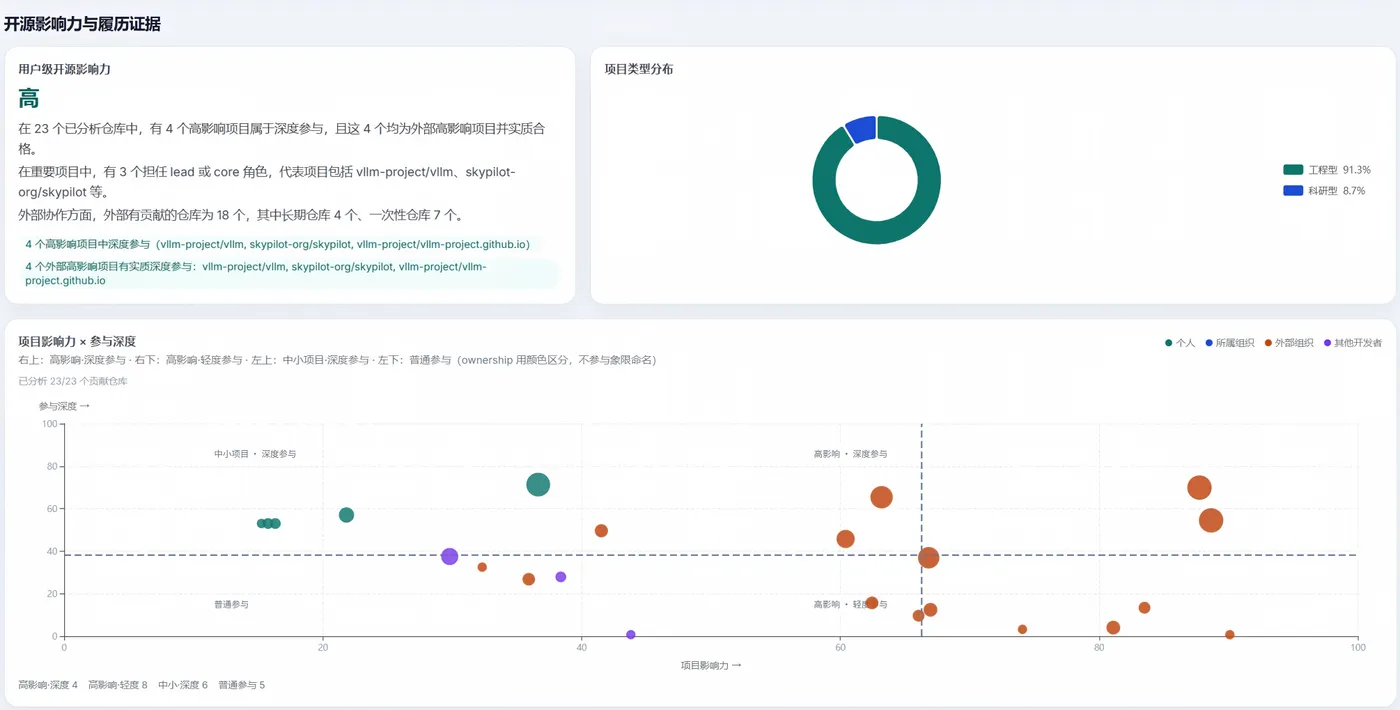
Task: Click the 高影响·深度 4 summary count
Action: point(48,685)
